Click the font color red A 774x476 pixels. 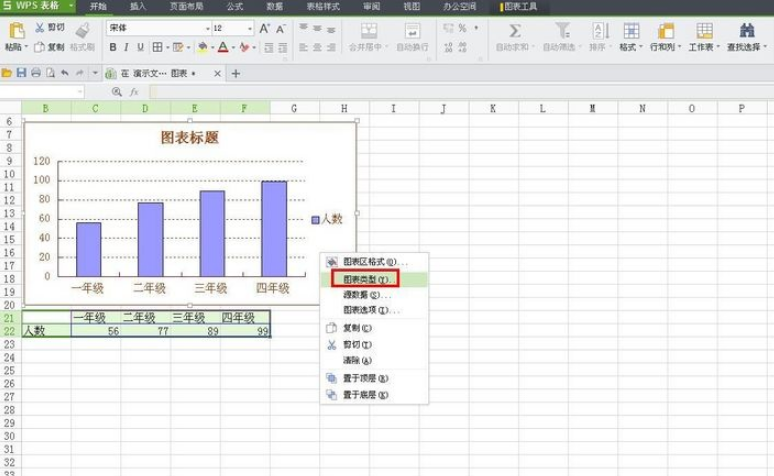pyautogui.click(x=223, y=47)
